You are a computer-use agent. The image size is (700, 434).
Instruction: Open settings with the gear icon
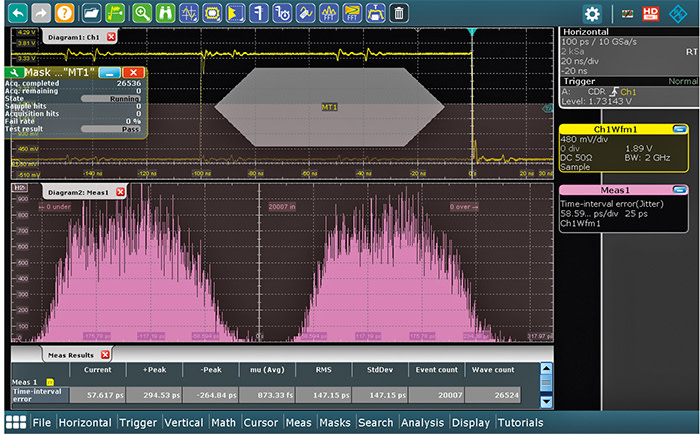tap(593, 13)
